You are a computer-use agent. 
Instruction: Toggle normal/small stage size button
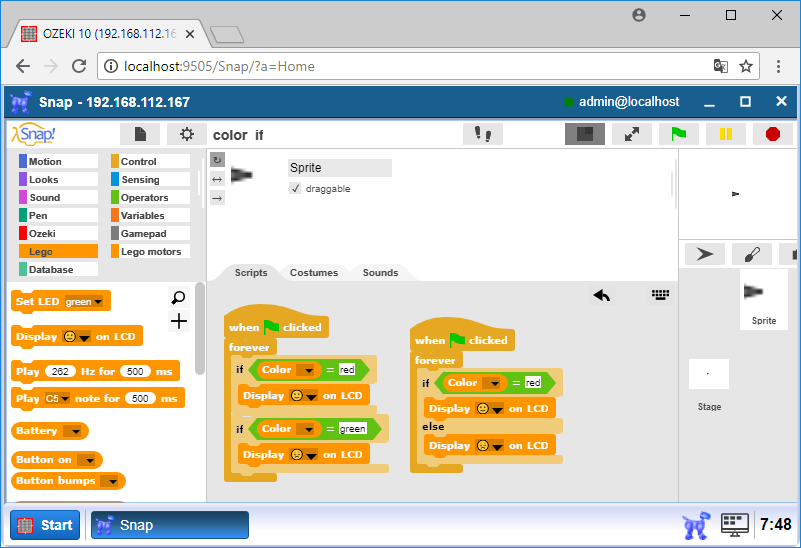coord(584,134)
